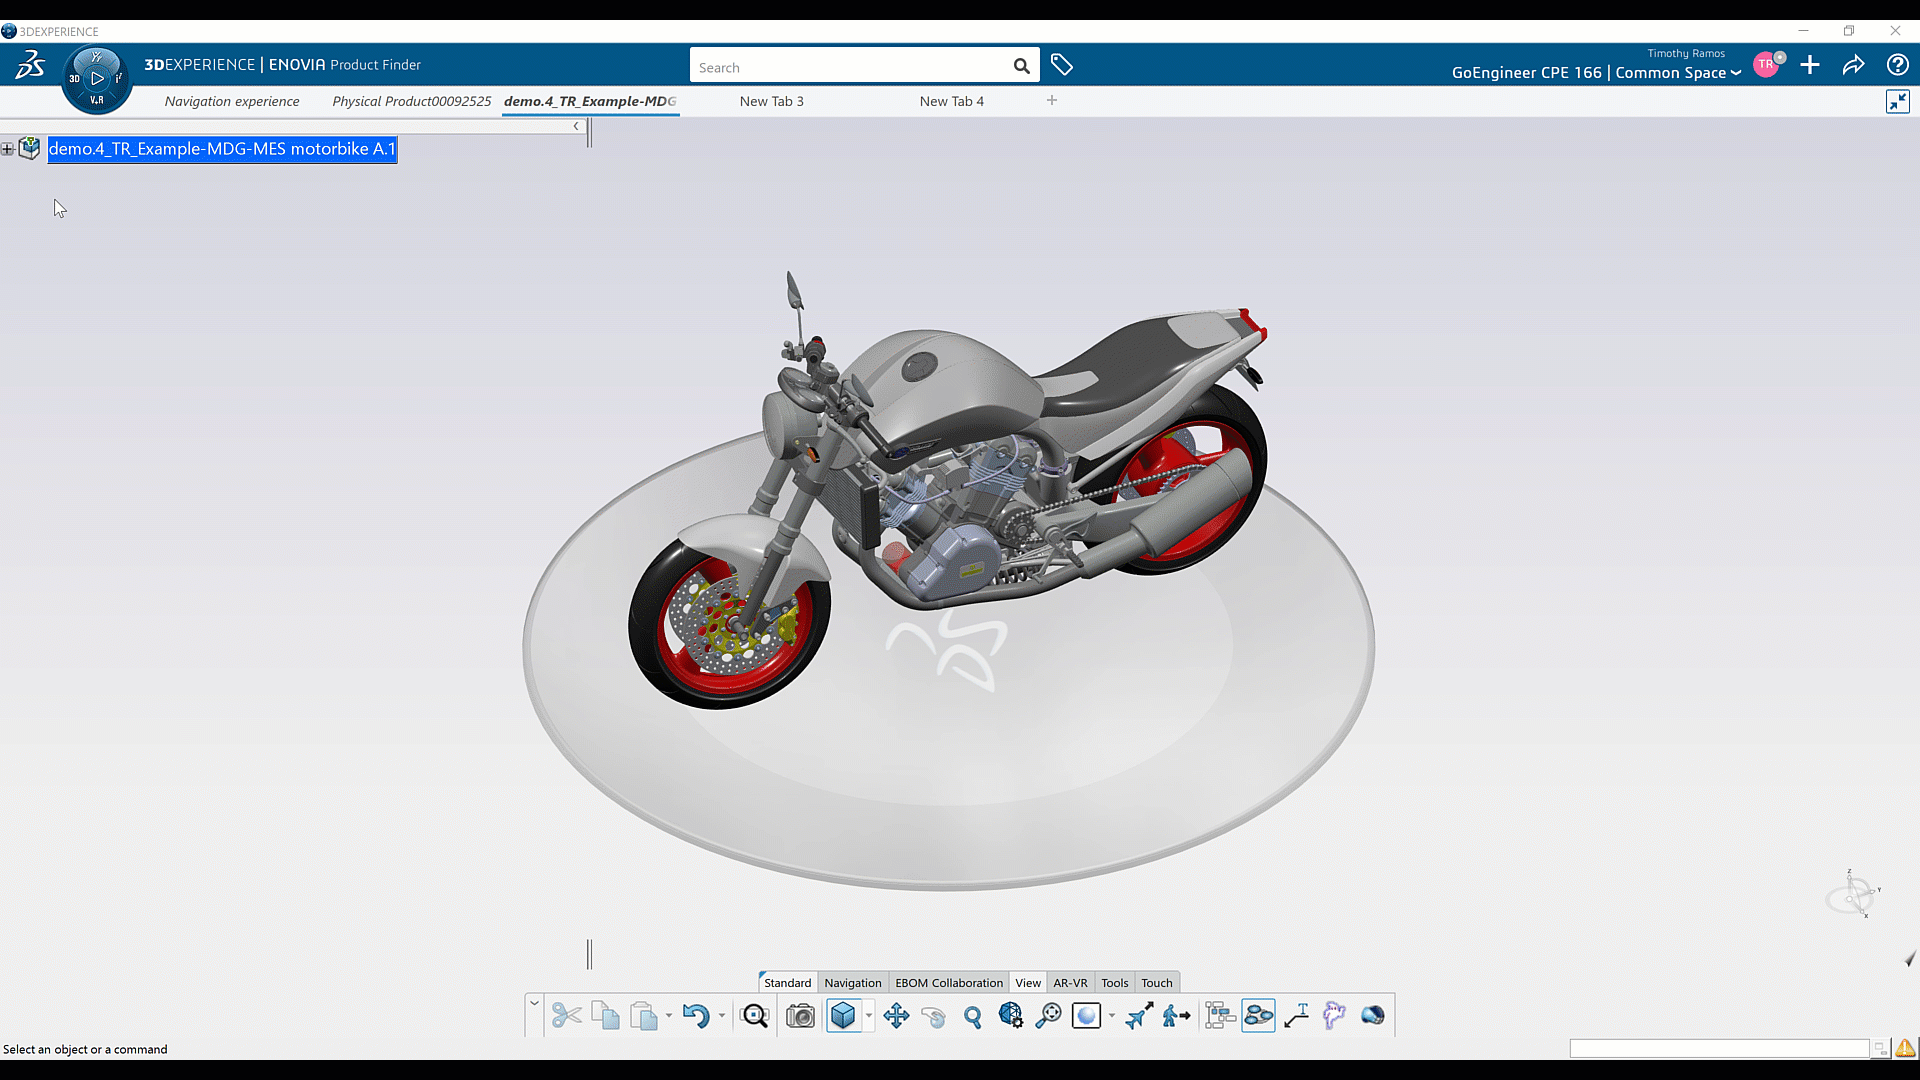Click the Multi-selection tool icon
Image resolution: width=1920 pixels, height=1080 pixels.
tap(1258, 1014)
